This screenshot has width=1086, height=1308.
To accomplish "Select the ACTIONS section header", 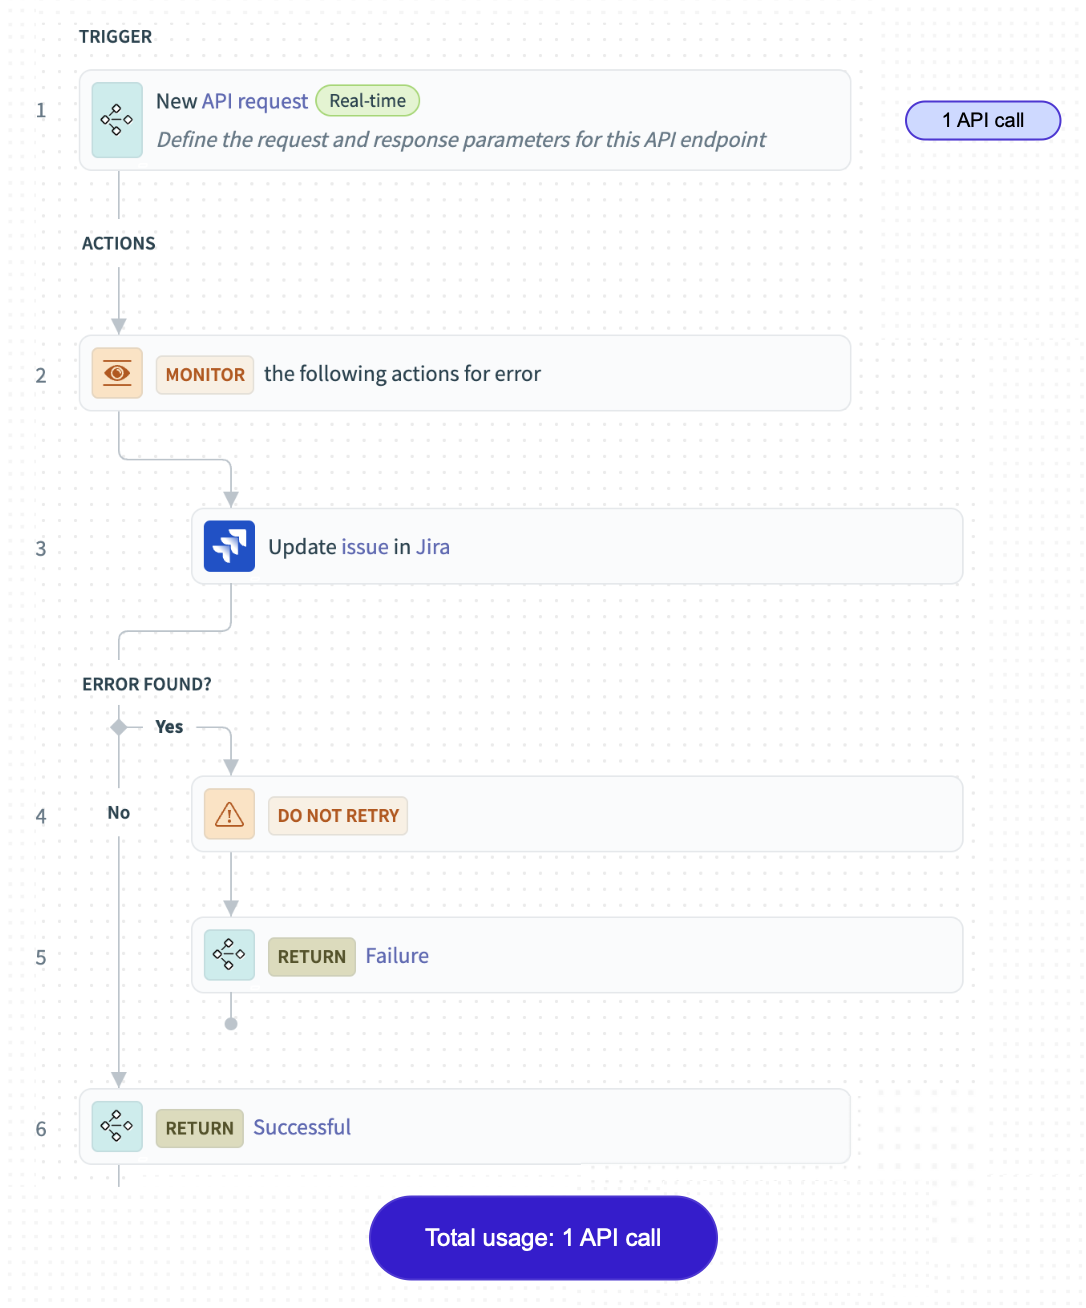I will (x=118, y=243).
